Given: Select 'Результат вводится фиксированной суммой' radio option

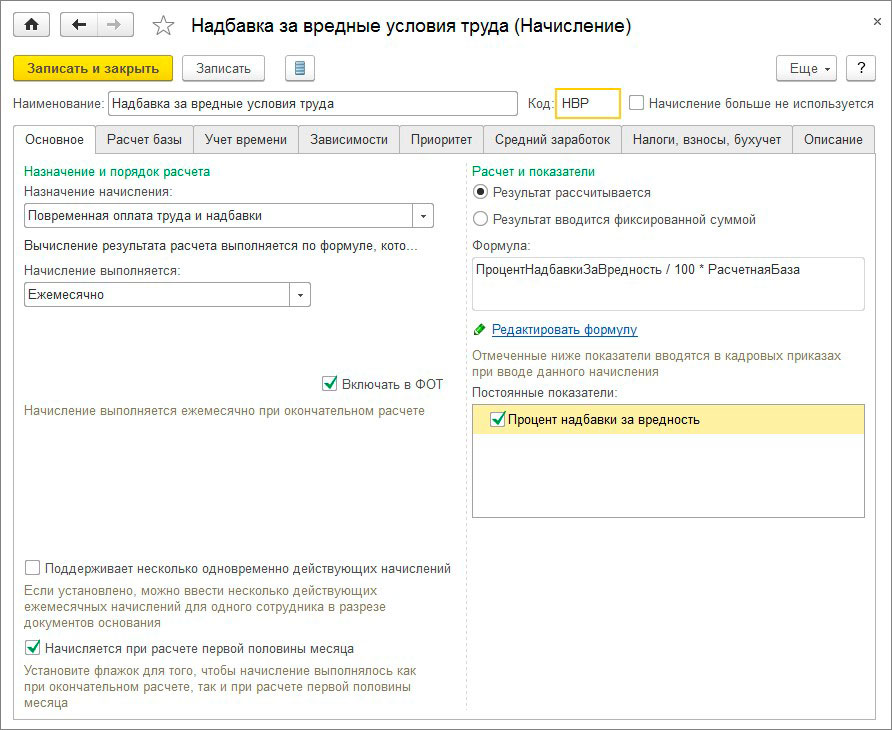Looking at the screenshot, I should [481, 219].
